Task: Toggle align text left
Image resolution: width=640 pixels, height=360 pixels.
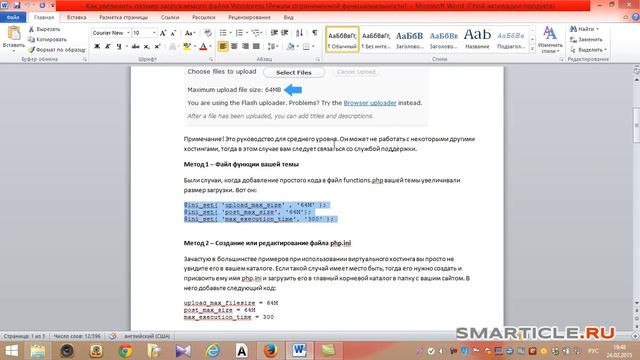Action: coord(223,47)
